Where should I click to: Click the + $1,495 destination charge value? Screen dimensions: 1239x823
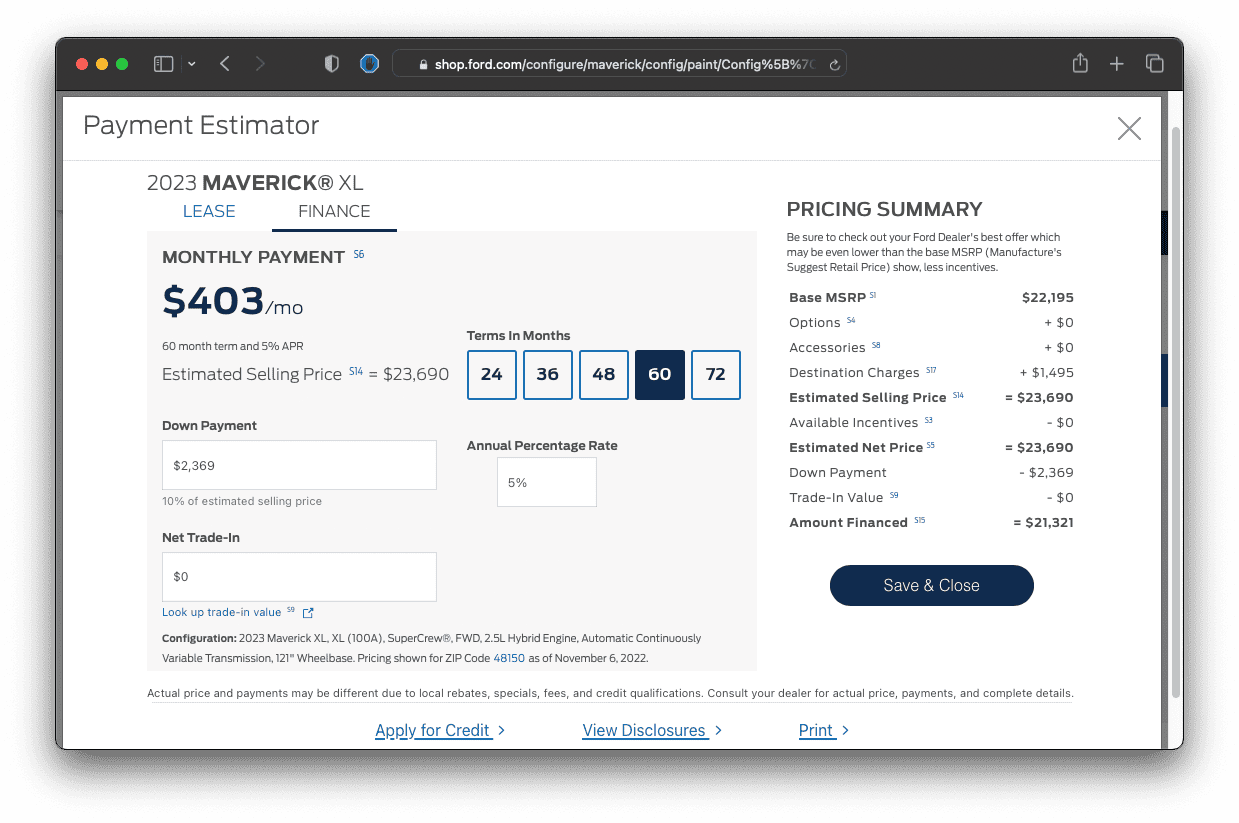pos(1046,373)
